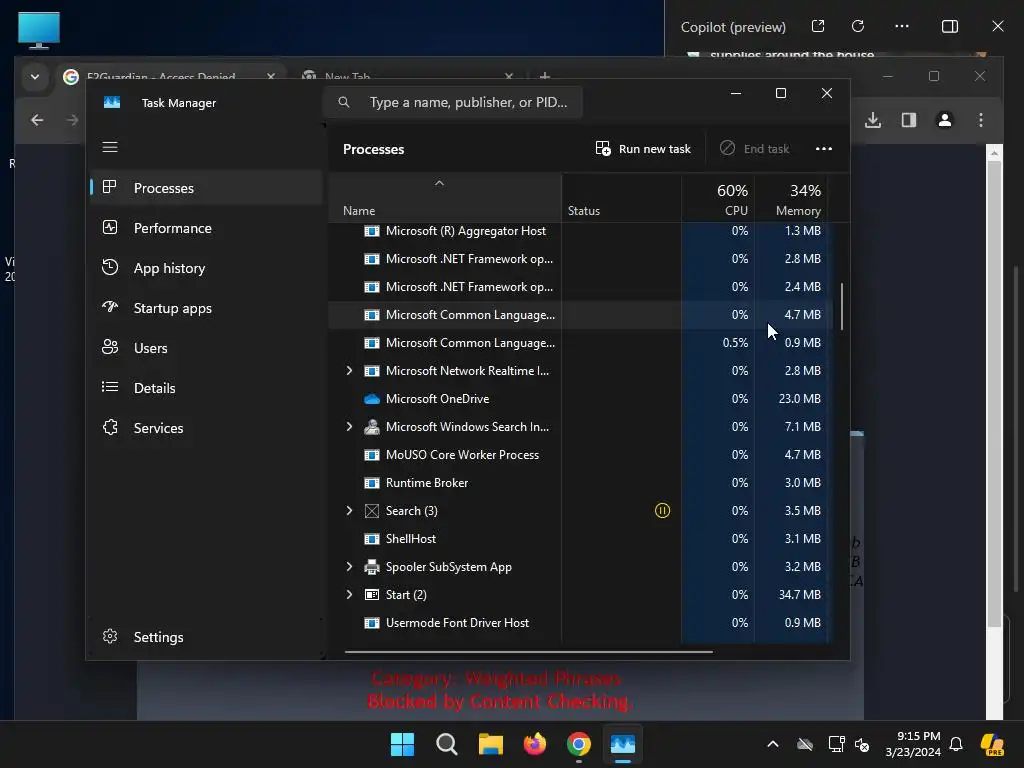Expand the Start (2) process group
The height and width of the screenshot is (768, 1024).
tap(349, 595)
